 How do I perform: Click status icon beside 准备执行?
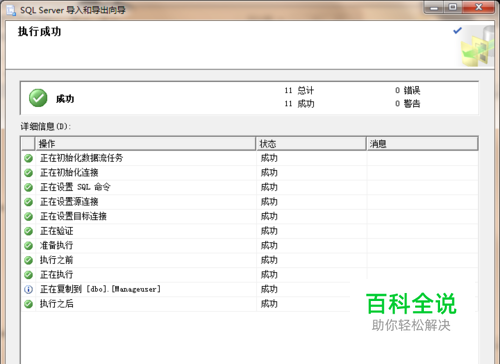29,246
